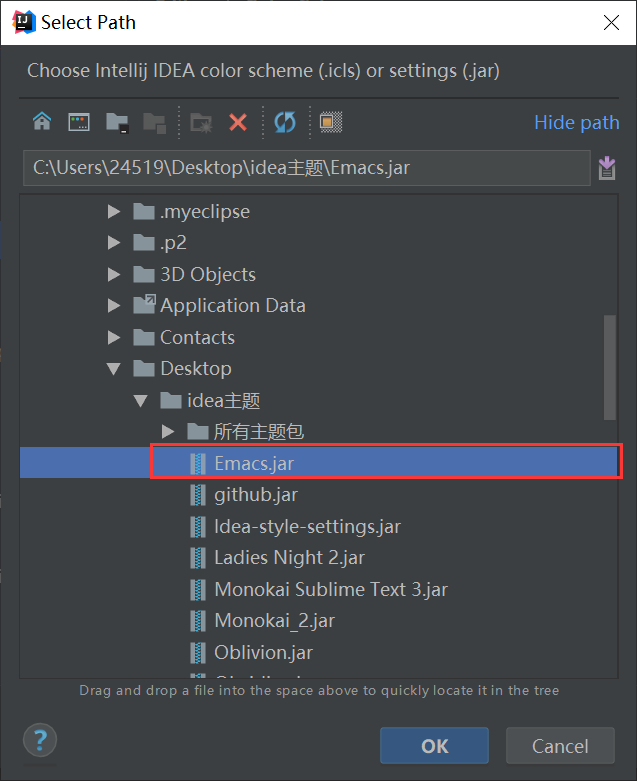Click into the path text field
Image resolution: width=637 pixels, height=781 pixels.
pos(307,168)
